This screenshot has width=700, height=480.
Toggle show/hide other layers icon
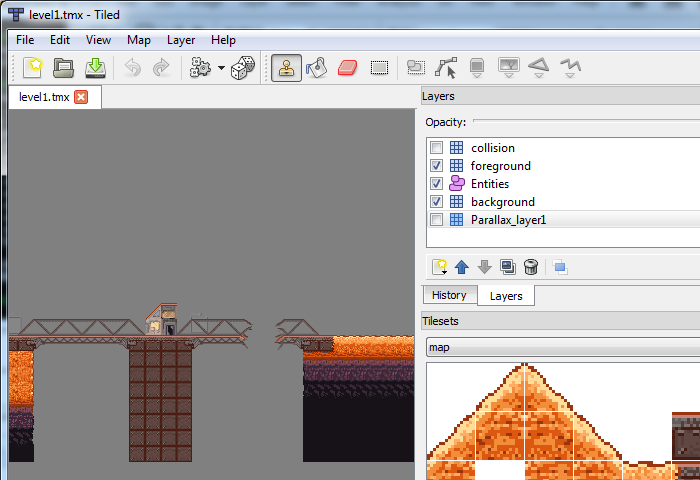pyautogui.click(x=560, y=267)
